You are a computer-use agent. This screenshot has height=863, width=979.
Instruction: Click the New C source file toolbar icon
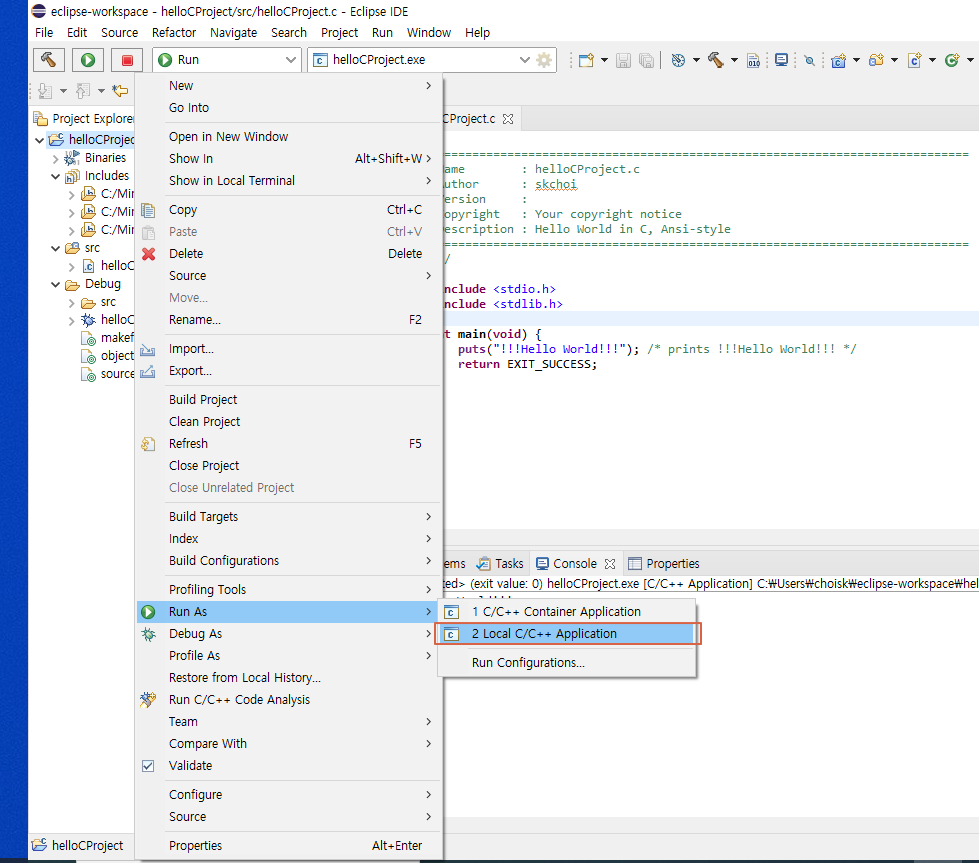915,60
